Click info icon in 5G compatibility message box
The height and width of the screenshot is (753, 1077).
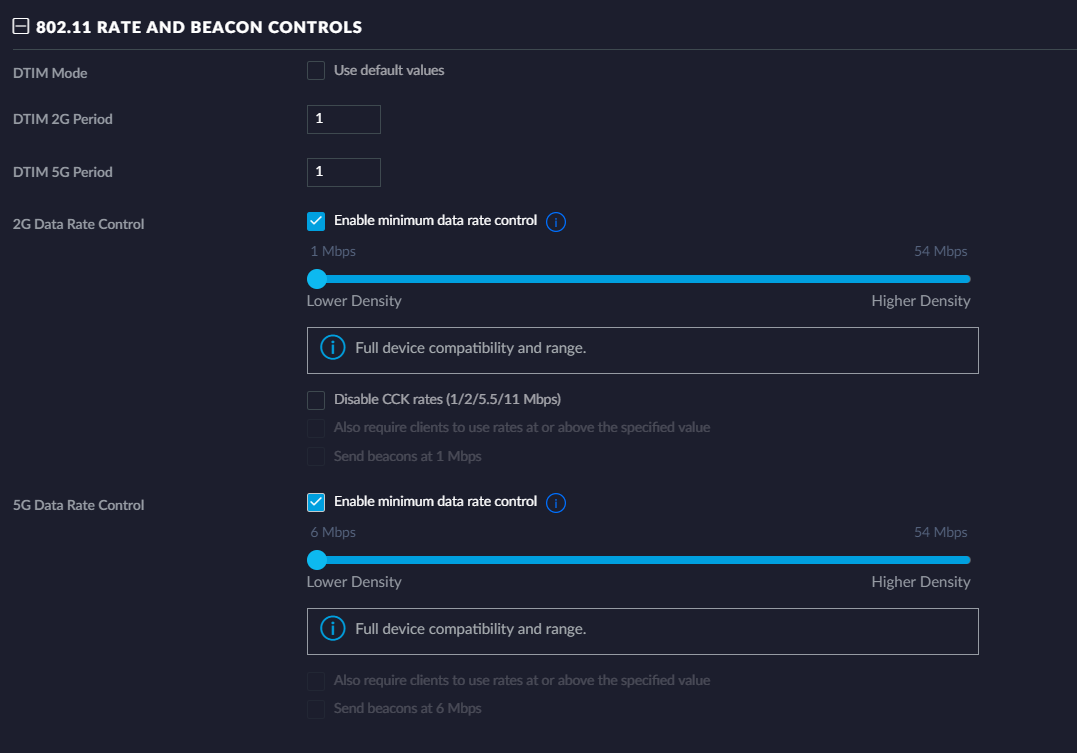click(332, 629)
